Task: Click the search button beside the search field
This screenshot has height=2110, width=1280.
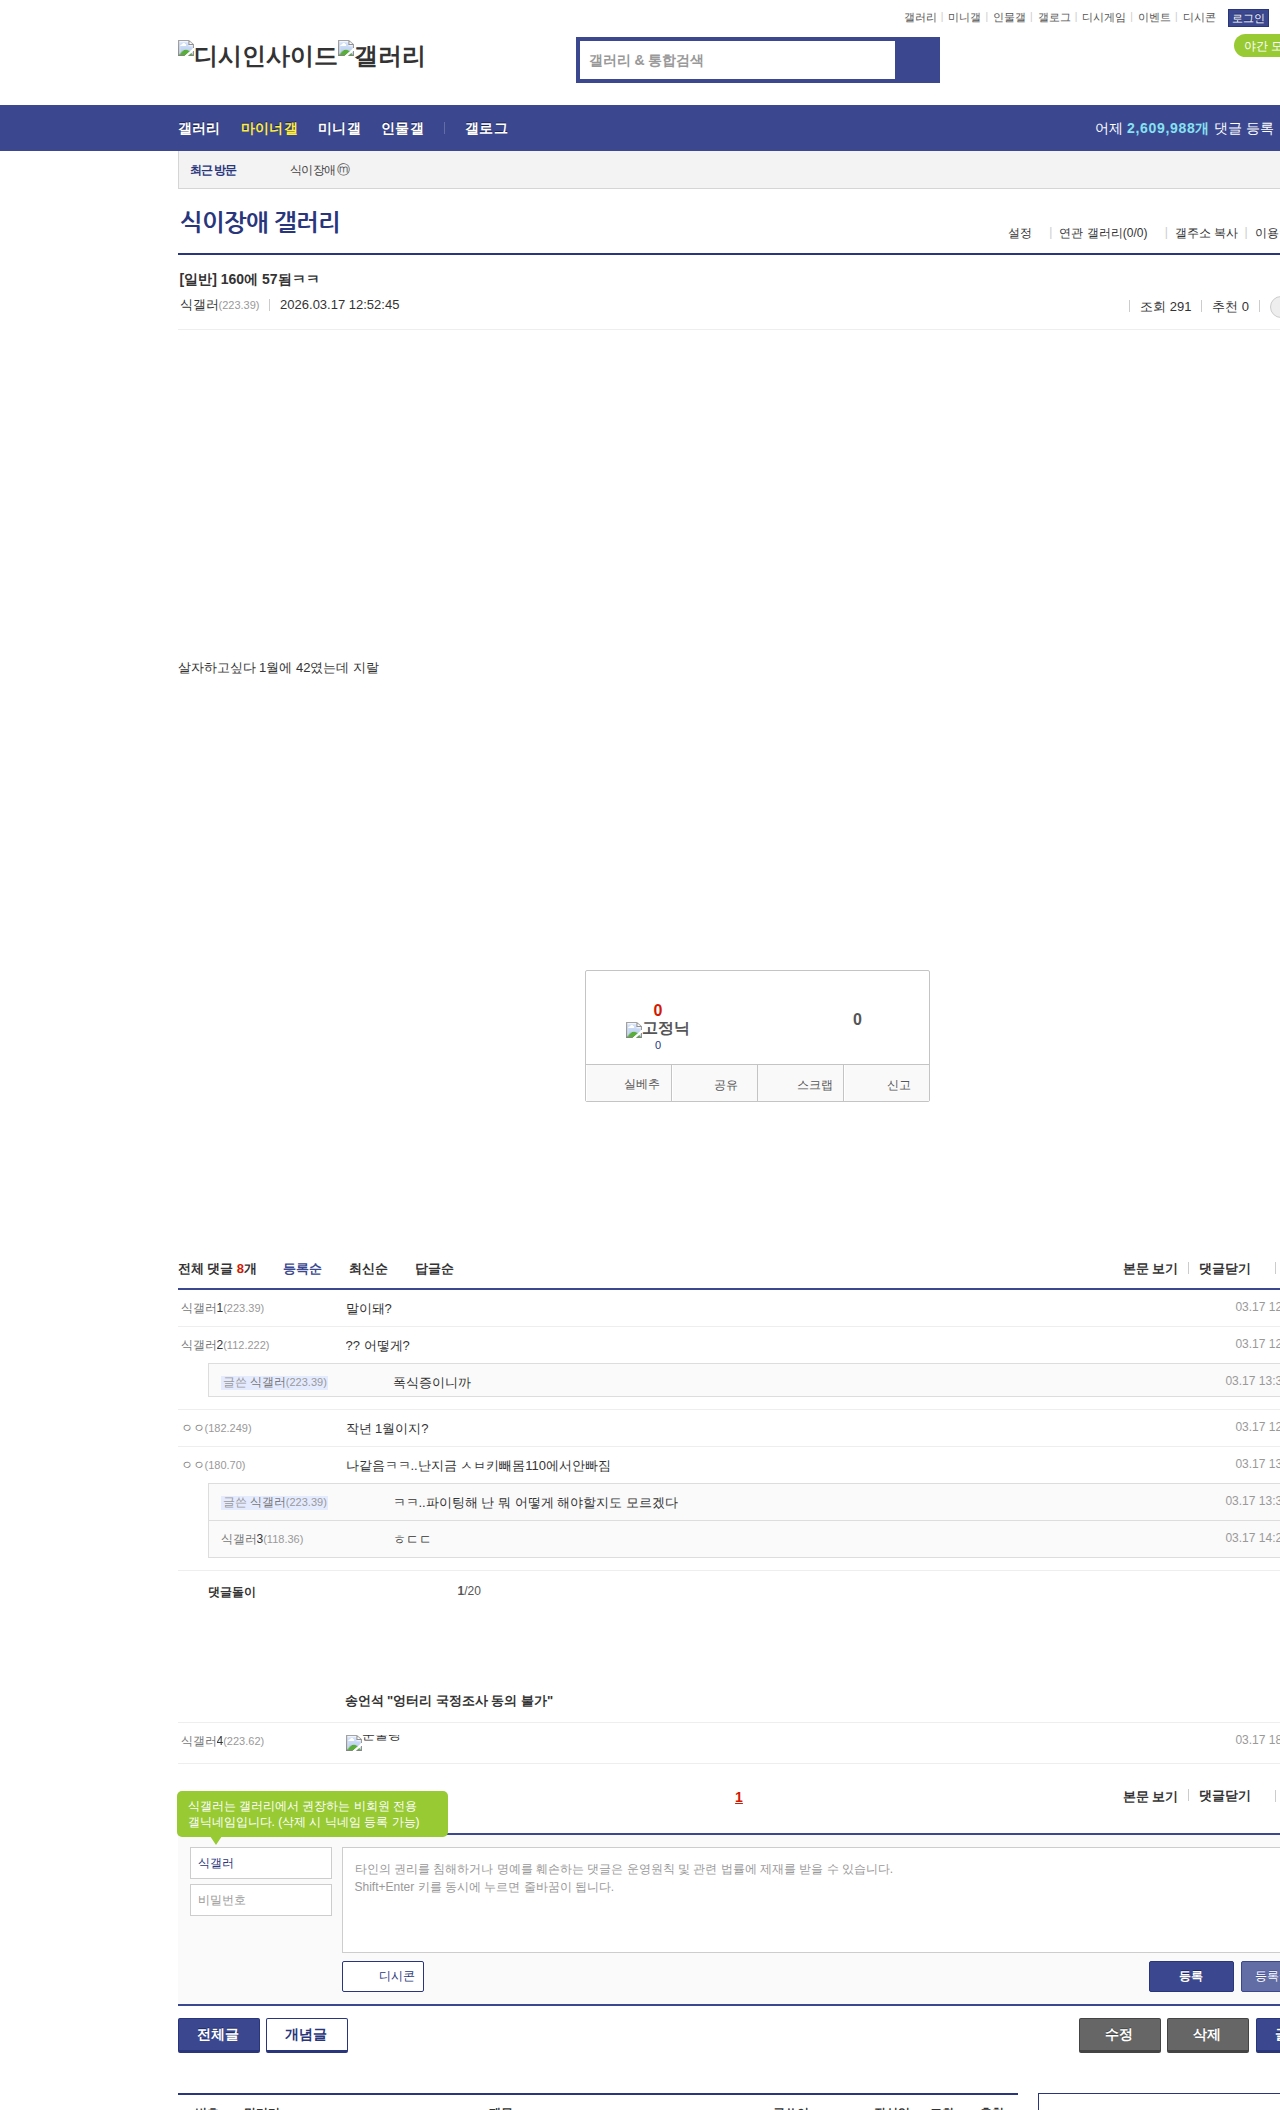Action: pyautogui.click(x=917, y=60)
